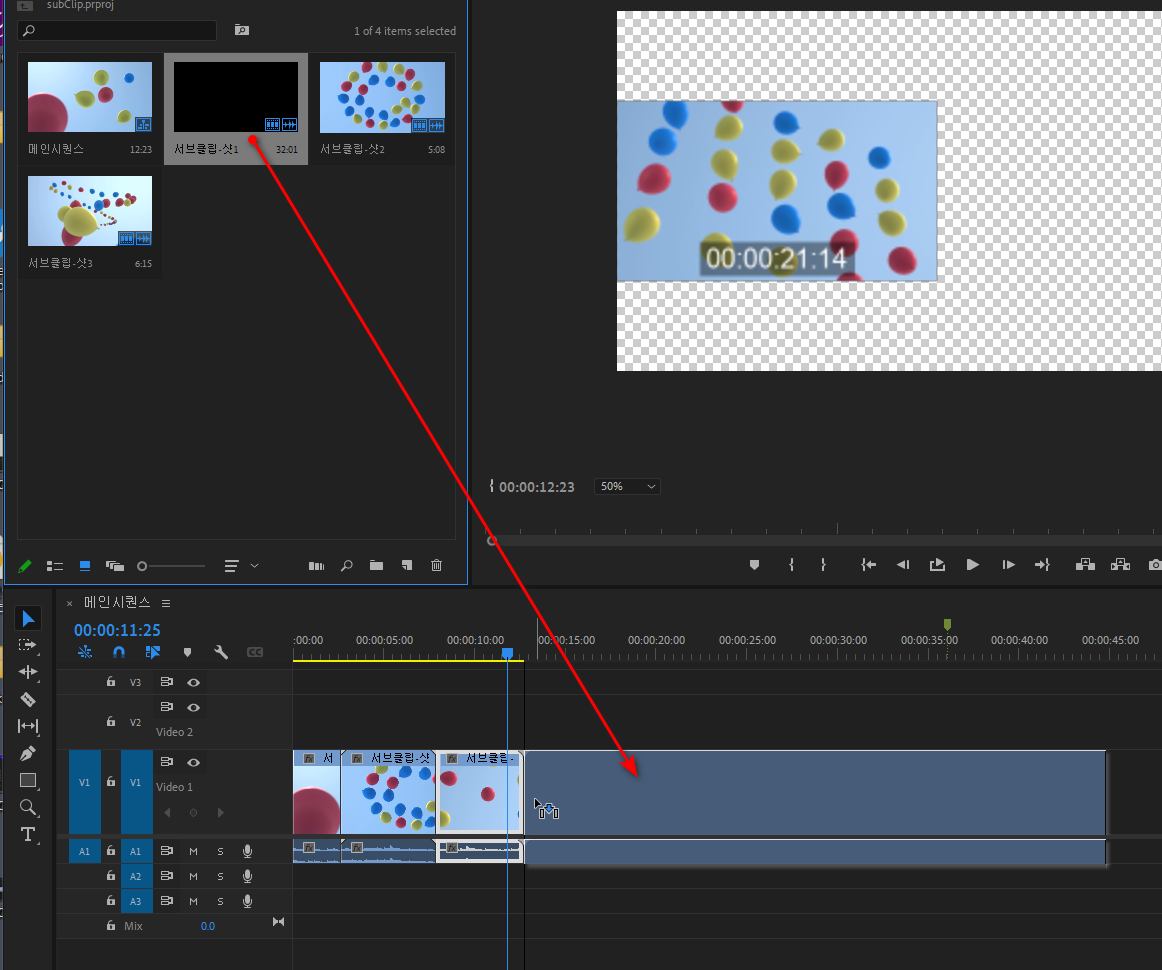Switch project panel to list view

(55, 566)
